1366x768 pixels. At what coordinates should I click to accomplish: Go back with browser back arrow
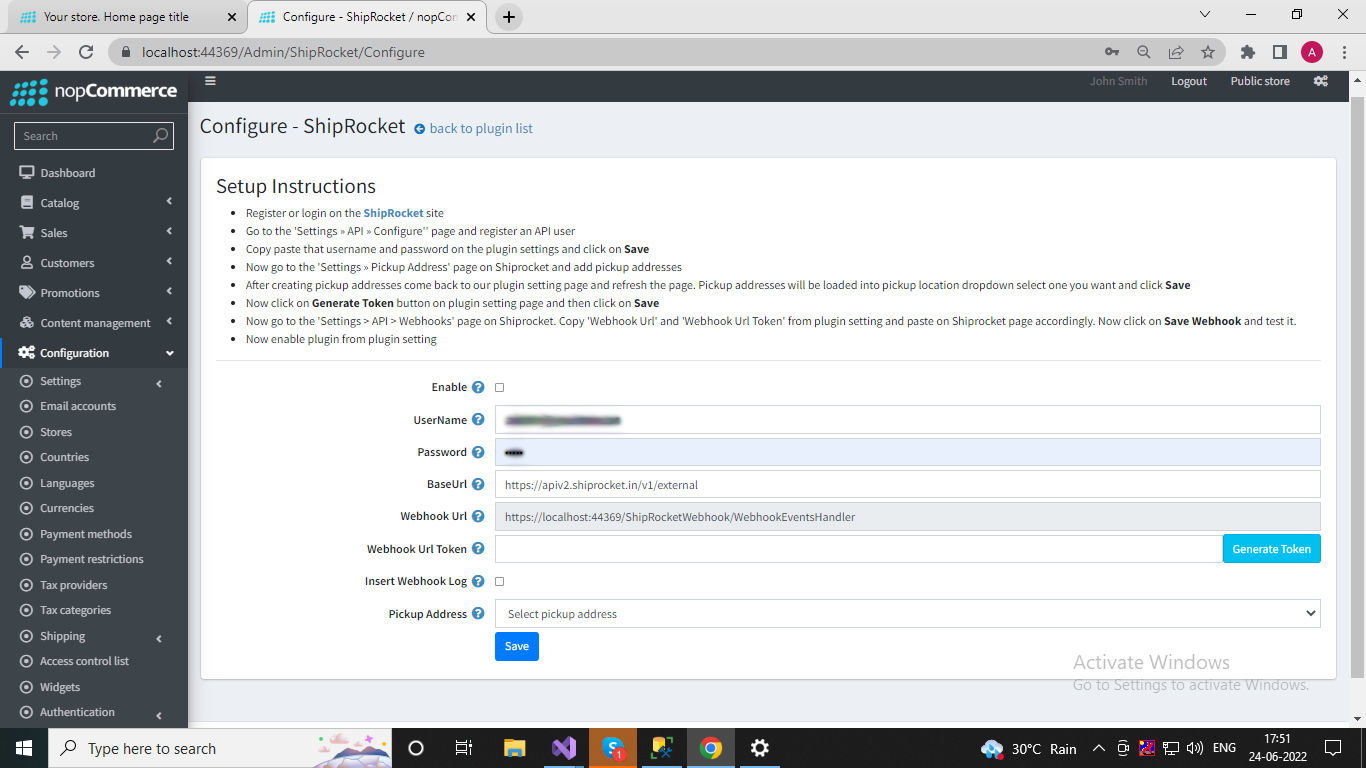(22, 52)
